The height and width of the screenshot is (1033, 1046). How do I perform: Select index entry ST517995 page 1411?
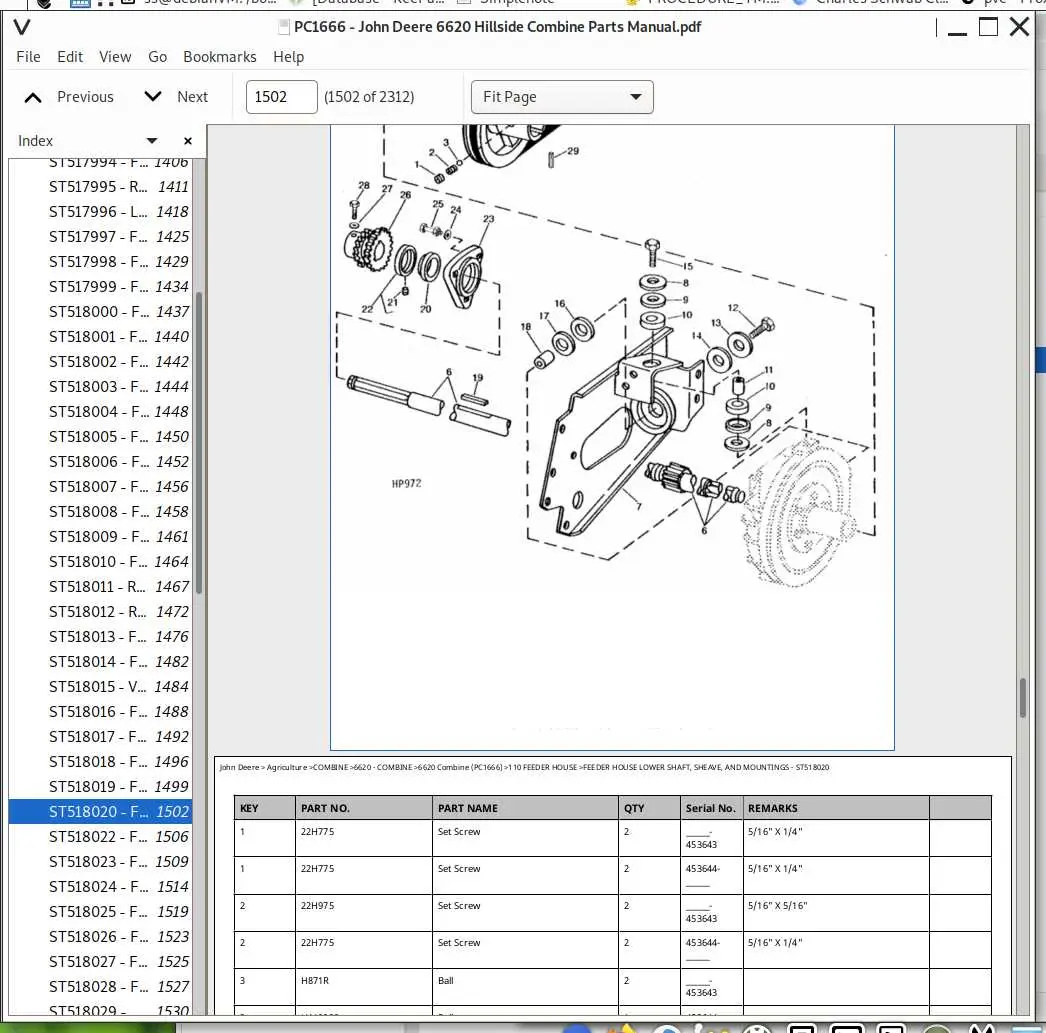(100, 187)
